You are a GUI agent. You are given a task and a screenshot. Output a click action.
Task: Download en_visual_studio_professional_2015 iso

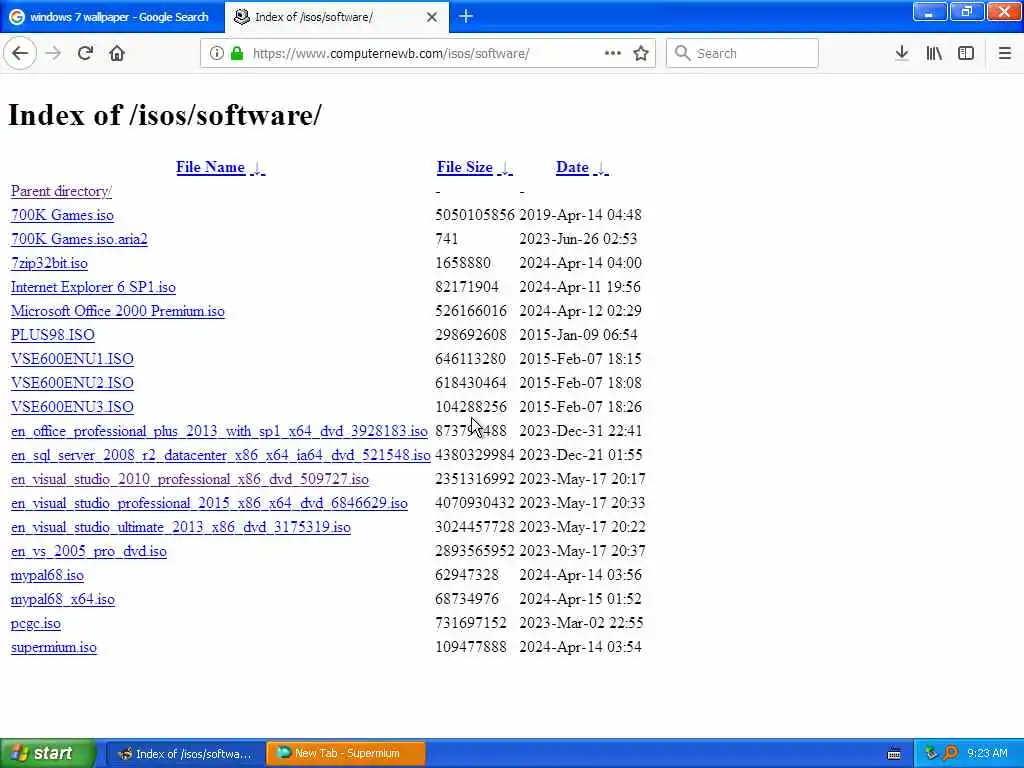coord(209,503)
